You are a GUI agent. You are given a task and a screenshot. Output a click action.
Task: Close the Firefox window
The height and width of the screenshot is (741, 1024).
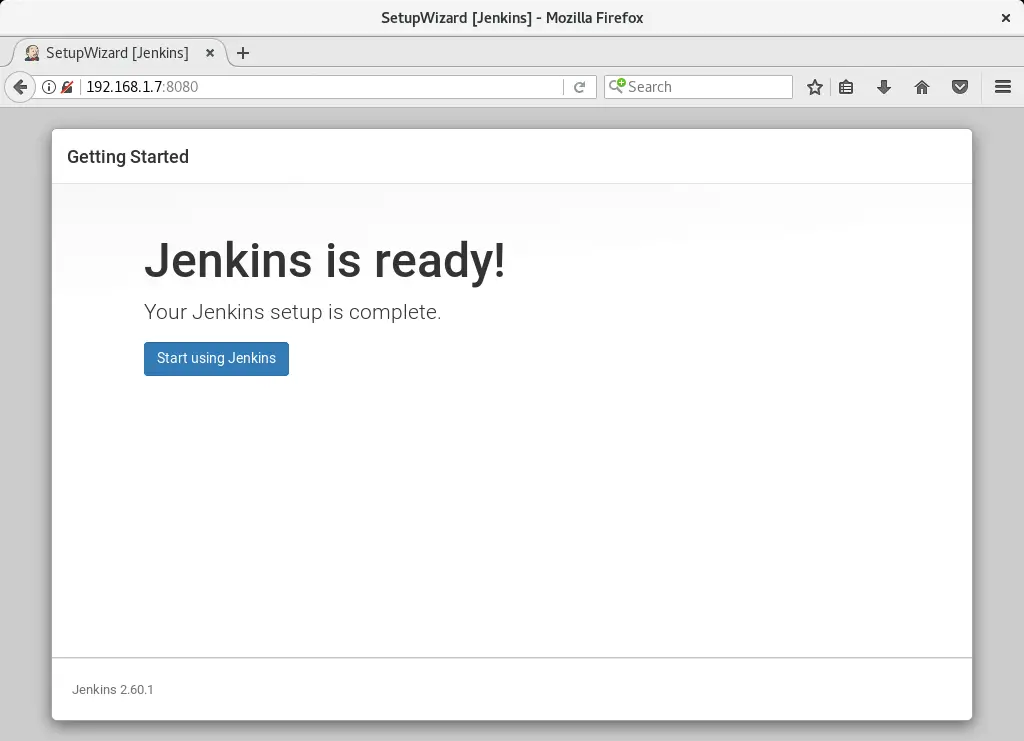click(x=1006, y=18)
